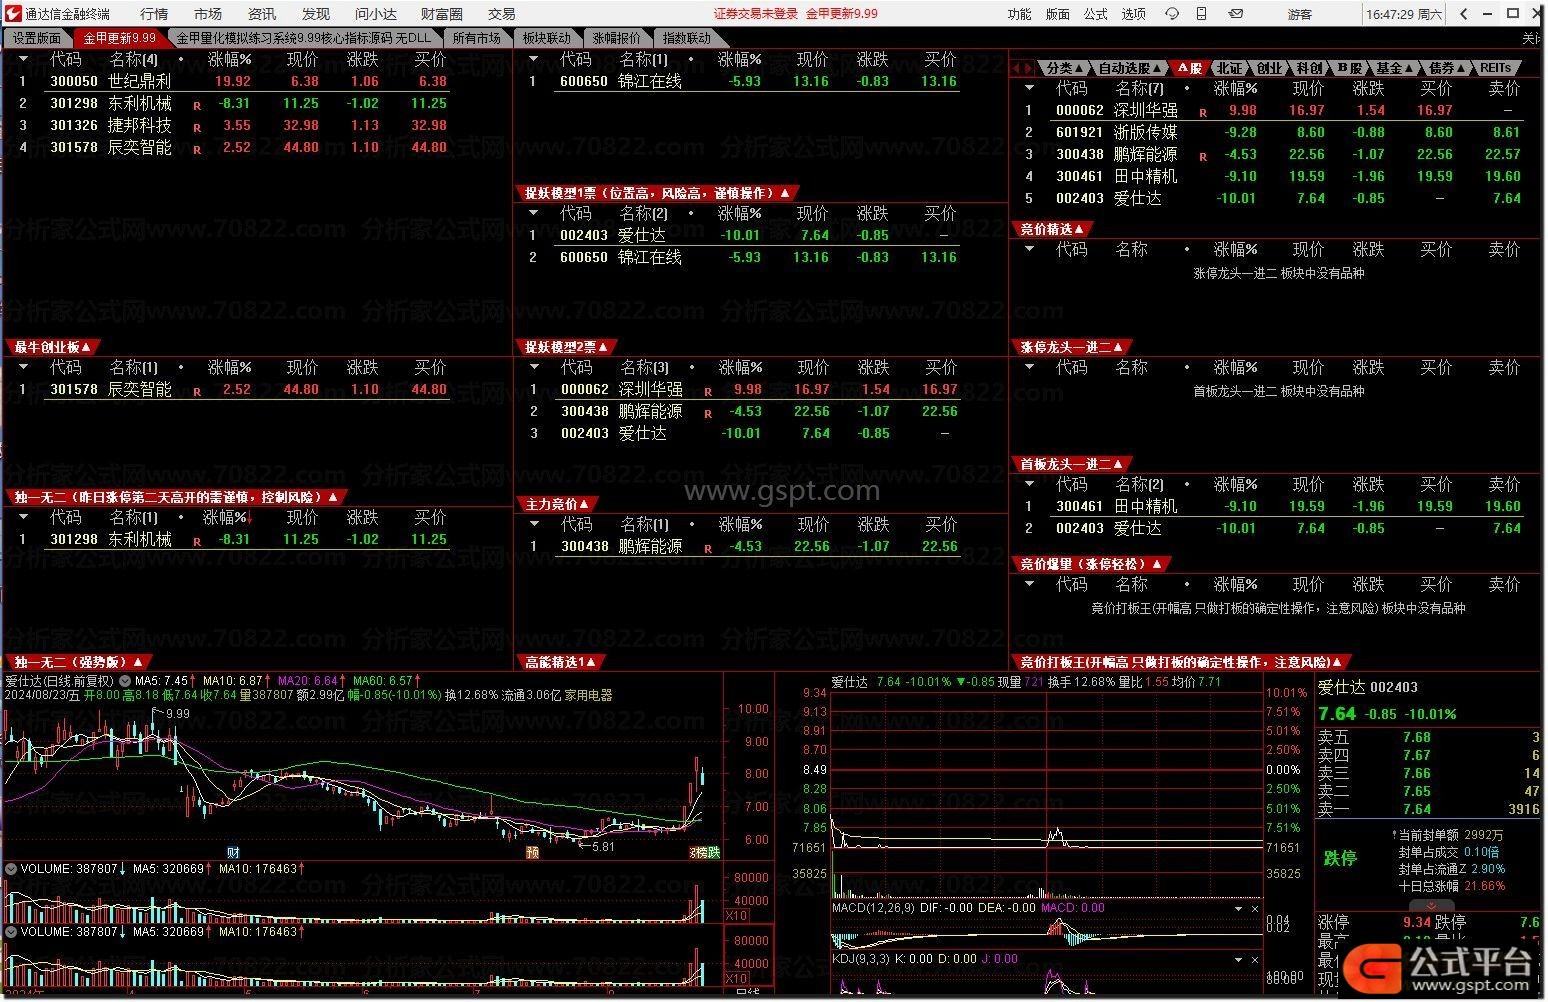Switch to the 所有市场 tab
Image resolution: width=1548 pixels, height=1002 pixels.
[x=477, y=38]
